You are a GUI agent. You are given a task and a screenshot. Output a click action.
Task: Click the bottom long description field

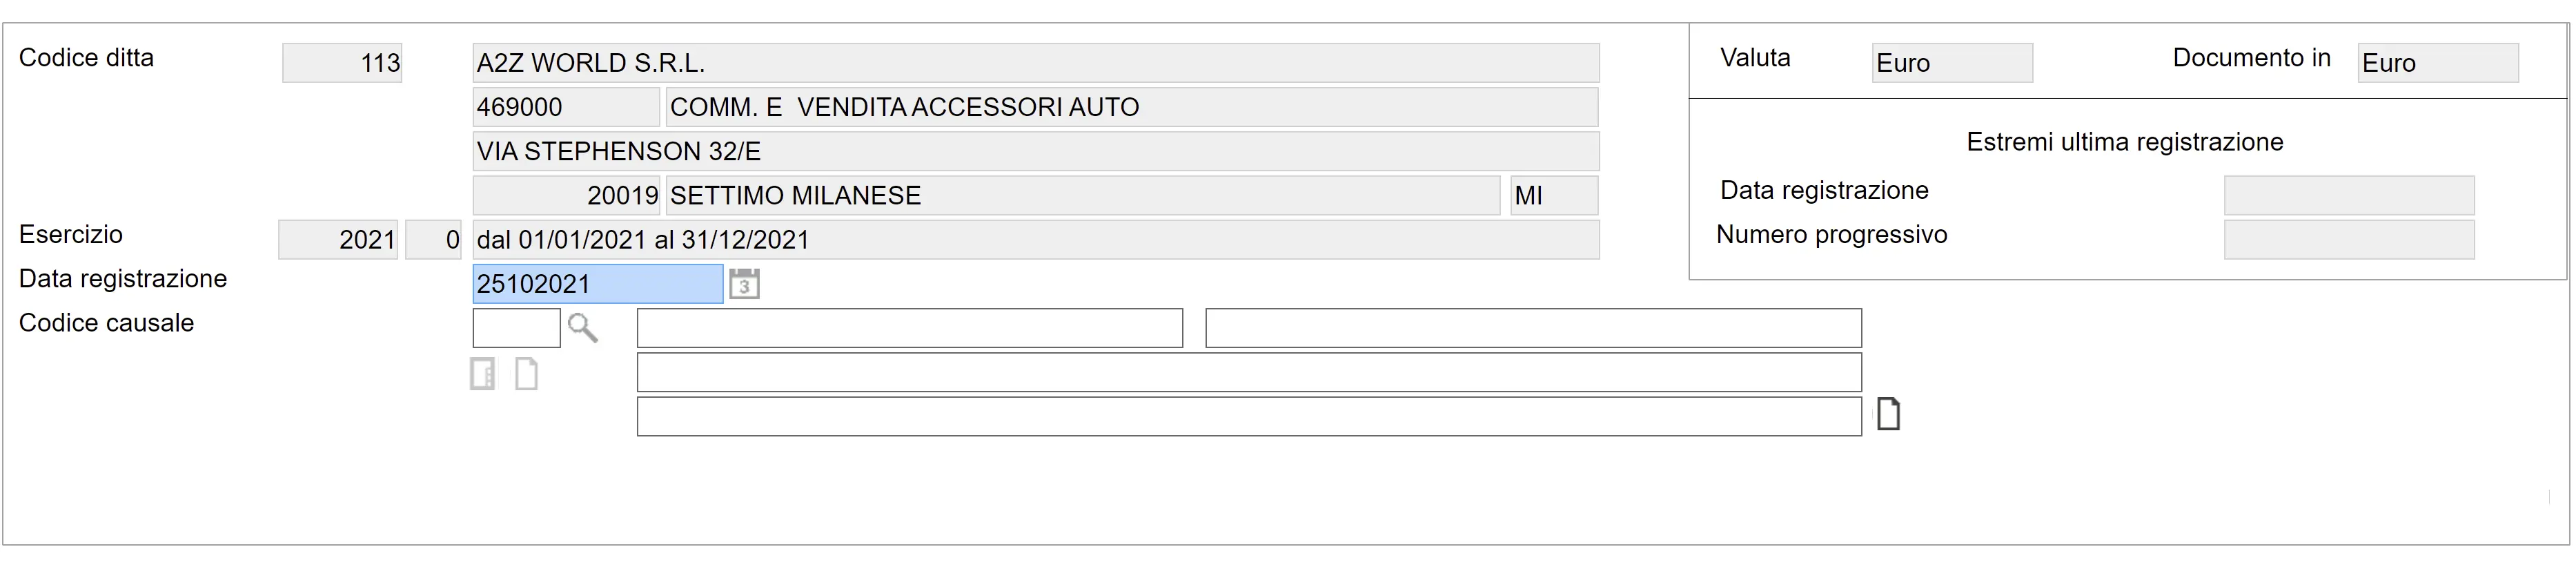[1248, 416]
